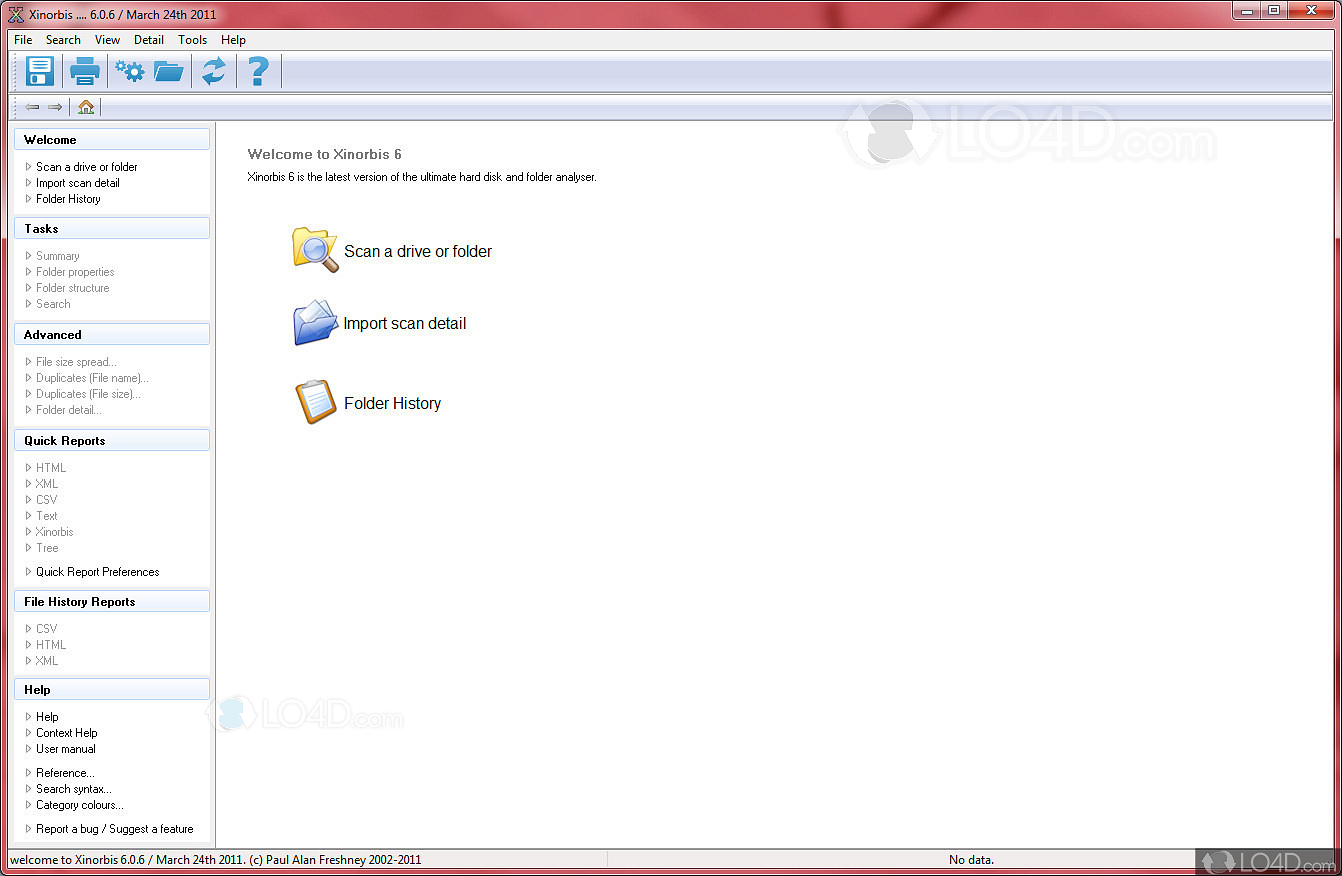Viewport: 1342px width, 876px height.
Task: Click the Welcome to Xinorbis 6 heading
Action: [x=325, y=154]
